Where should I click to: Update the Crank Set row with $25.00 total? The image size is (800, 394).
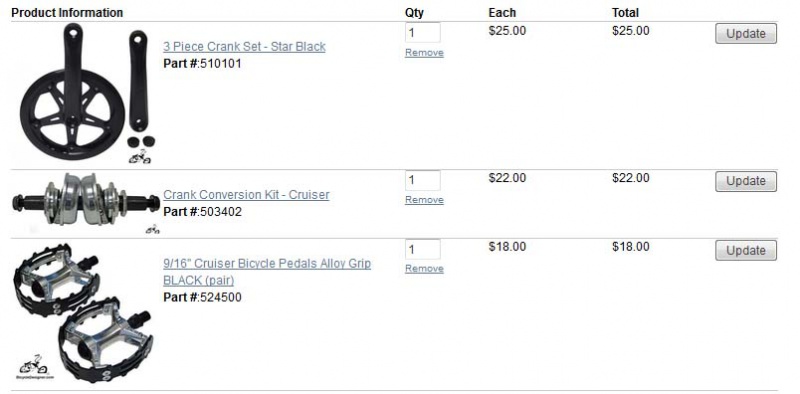[x=746, y=33]
